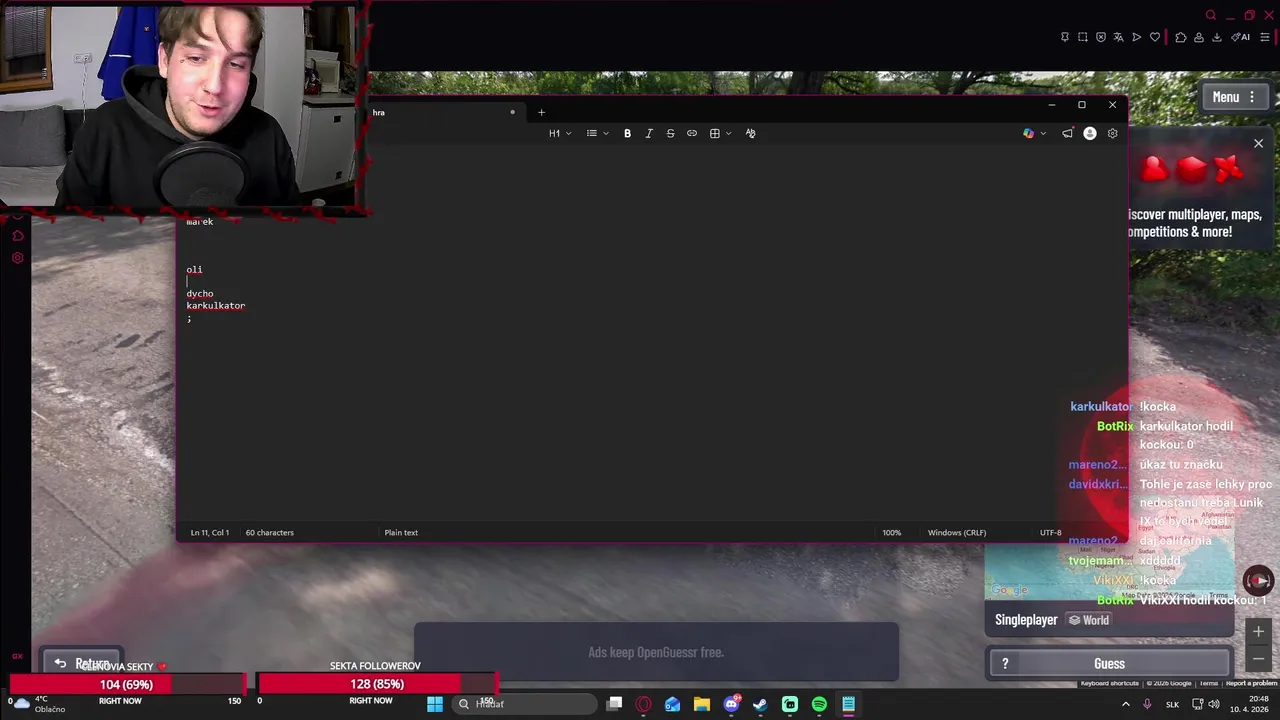This screenshot has height=720, width=1280.
Task: Zoom out the map with minus
Action: 1259,658
